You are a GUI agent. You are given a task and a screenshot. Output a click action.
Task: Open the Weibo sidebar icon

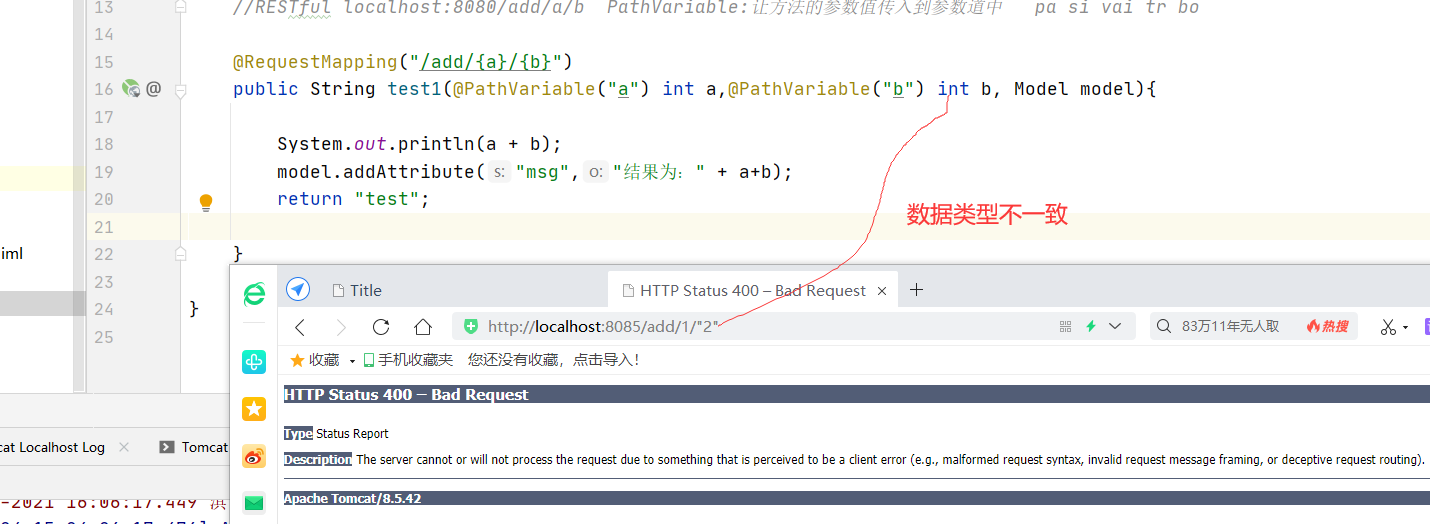pyautogui.click(x=254, y=456)
